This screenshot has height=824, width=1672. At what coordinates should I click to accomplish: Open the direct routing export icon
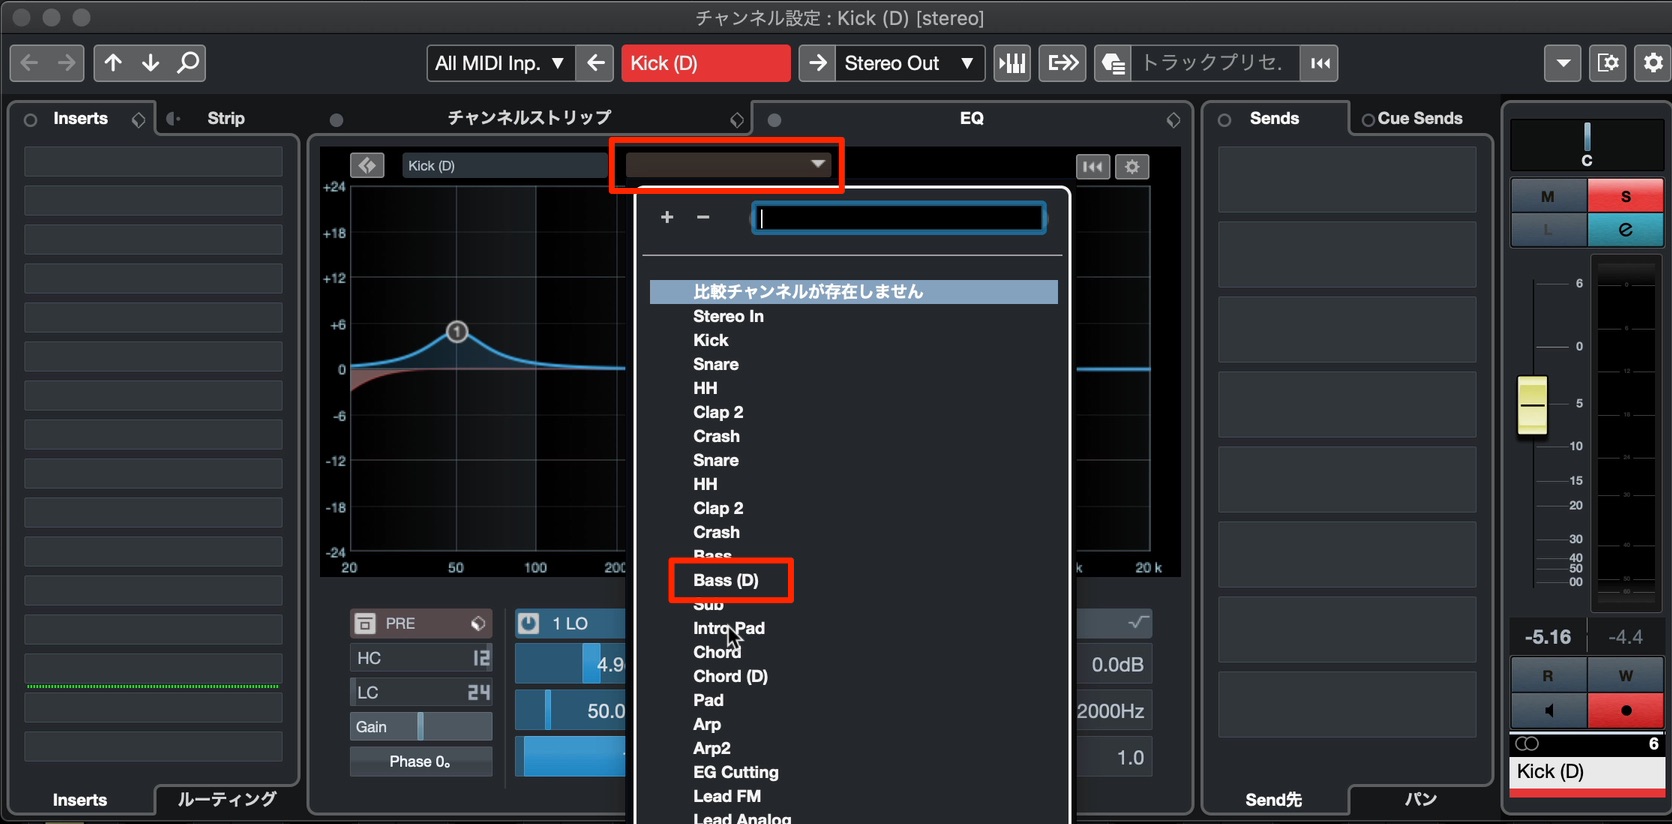[x=1062, y=63]
